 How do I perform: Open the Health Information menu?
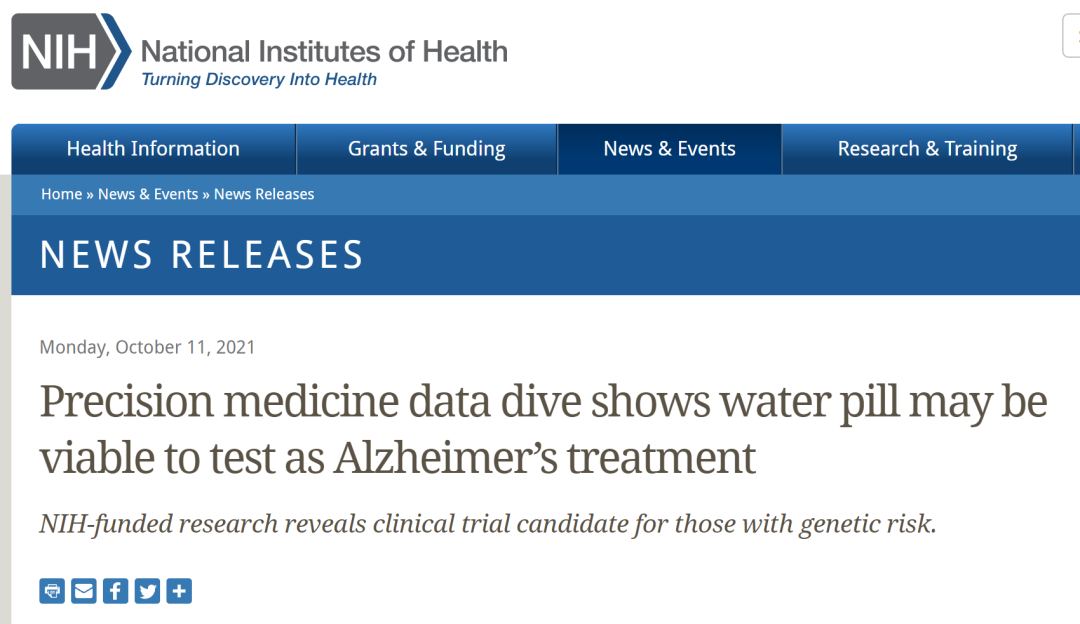coord(153,149)
